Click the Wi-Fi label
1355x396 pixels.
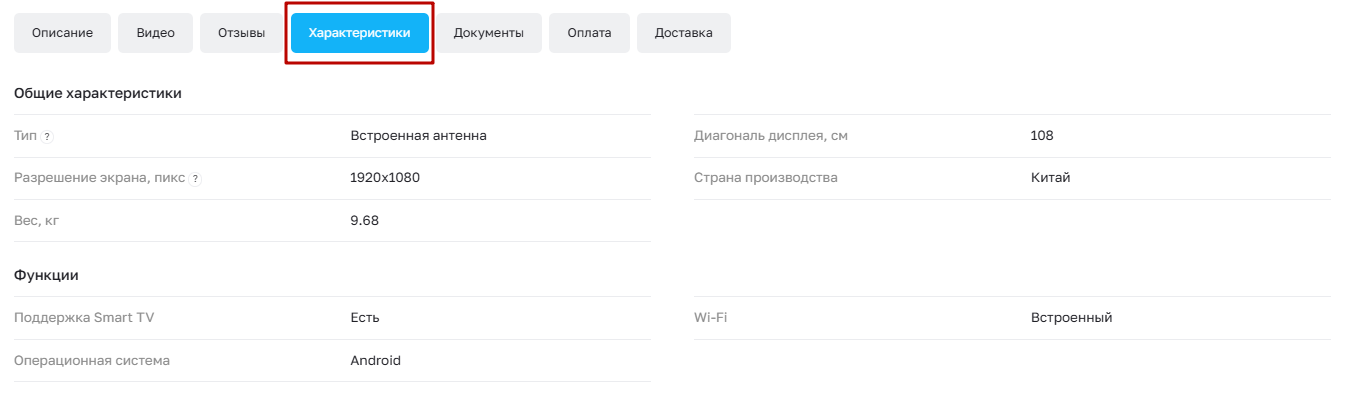pos(710,317)
